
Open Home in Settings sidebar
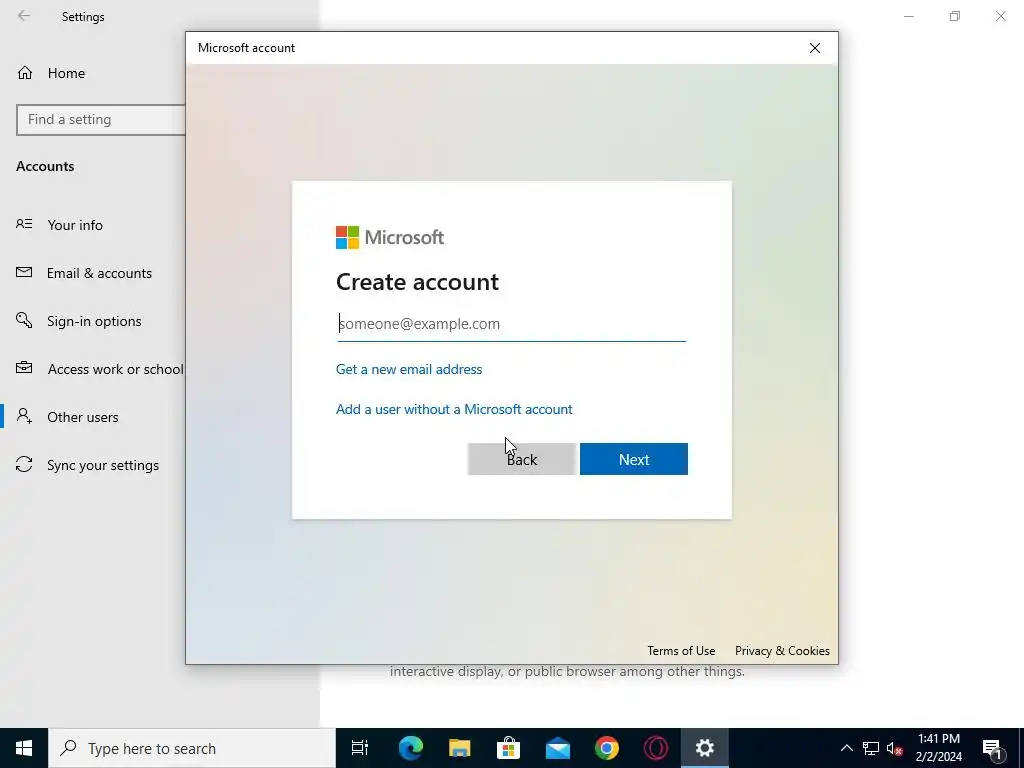[x=66, y=73]
